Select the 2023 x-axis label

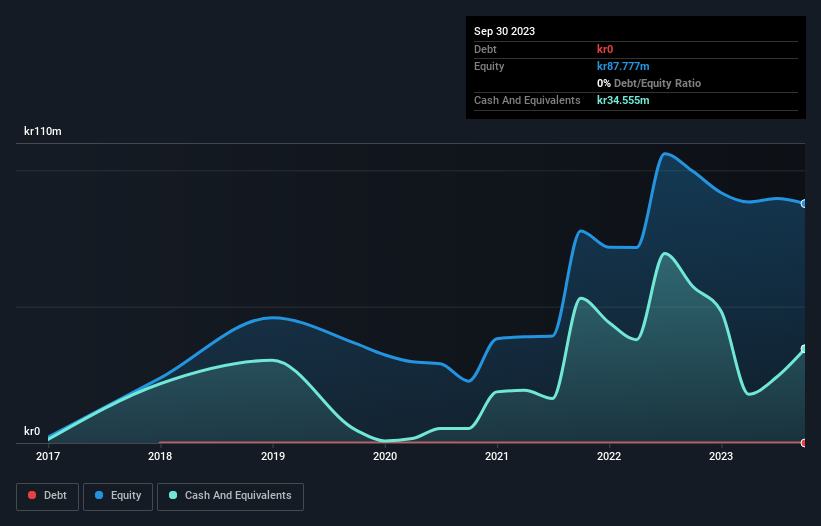click(721, 456)
